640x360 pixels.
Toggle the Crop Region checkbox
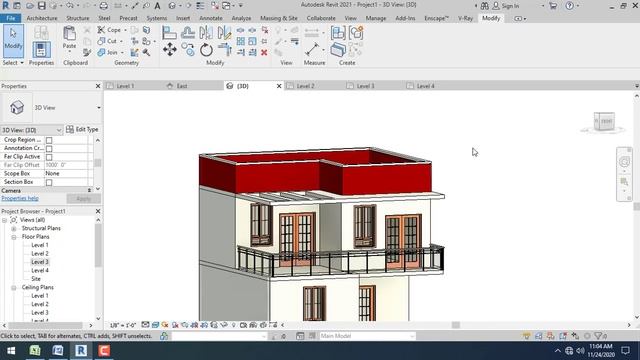point(49,140)
